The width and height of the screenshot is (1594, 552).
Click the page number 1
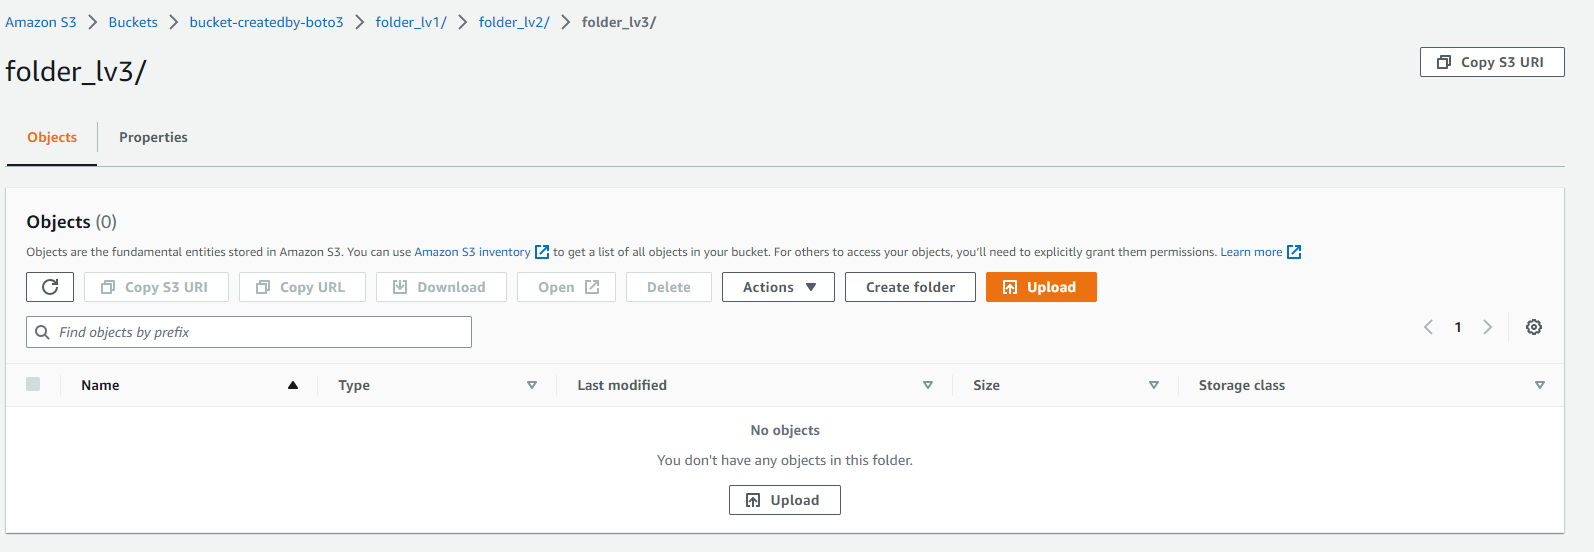tap(1458, 327)
